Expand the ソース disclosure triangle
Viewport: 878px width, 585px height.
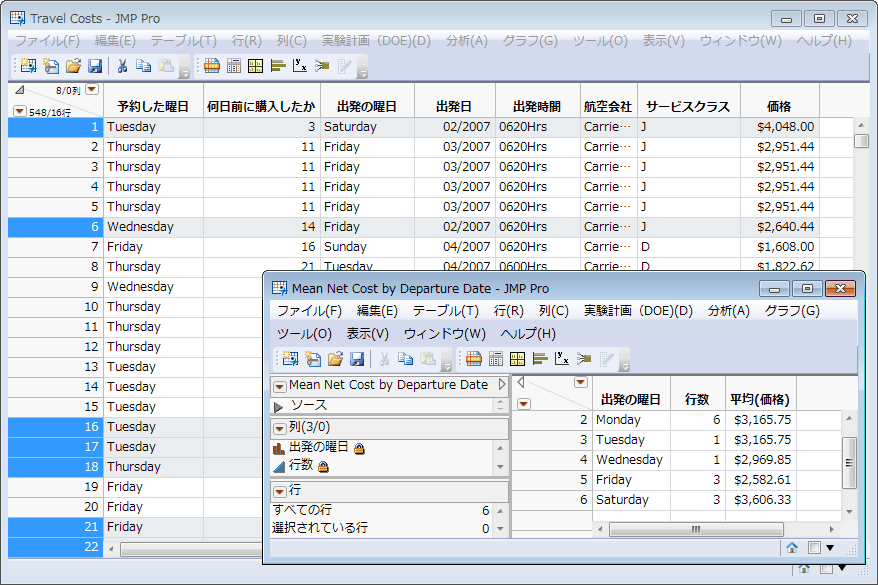point(279,406)
